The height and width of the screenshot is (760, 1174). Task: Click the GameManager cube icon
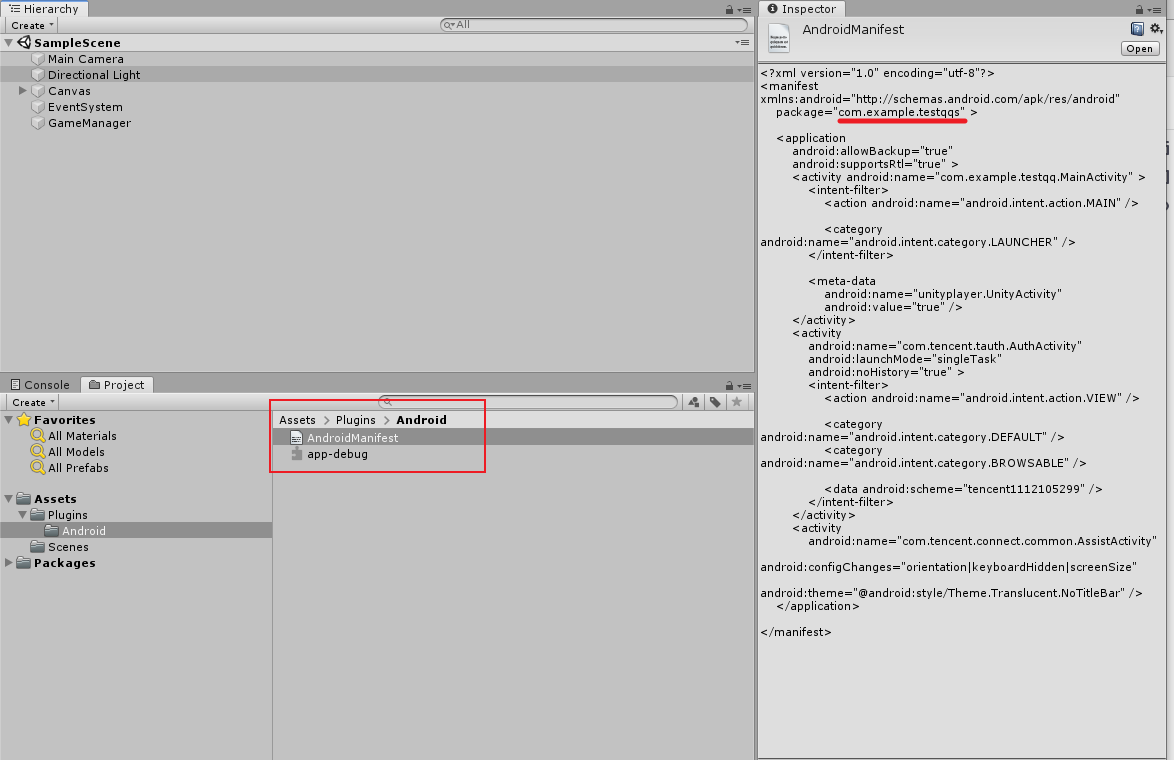click(38, 124)
